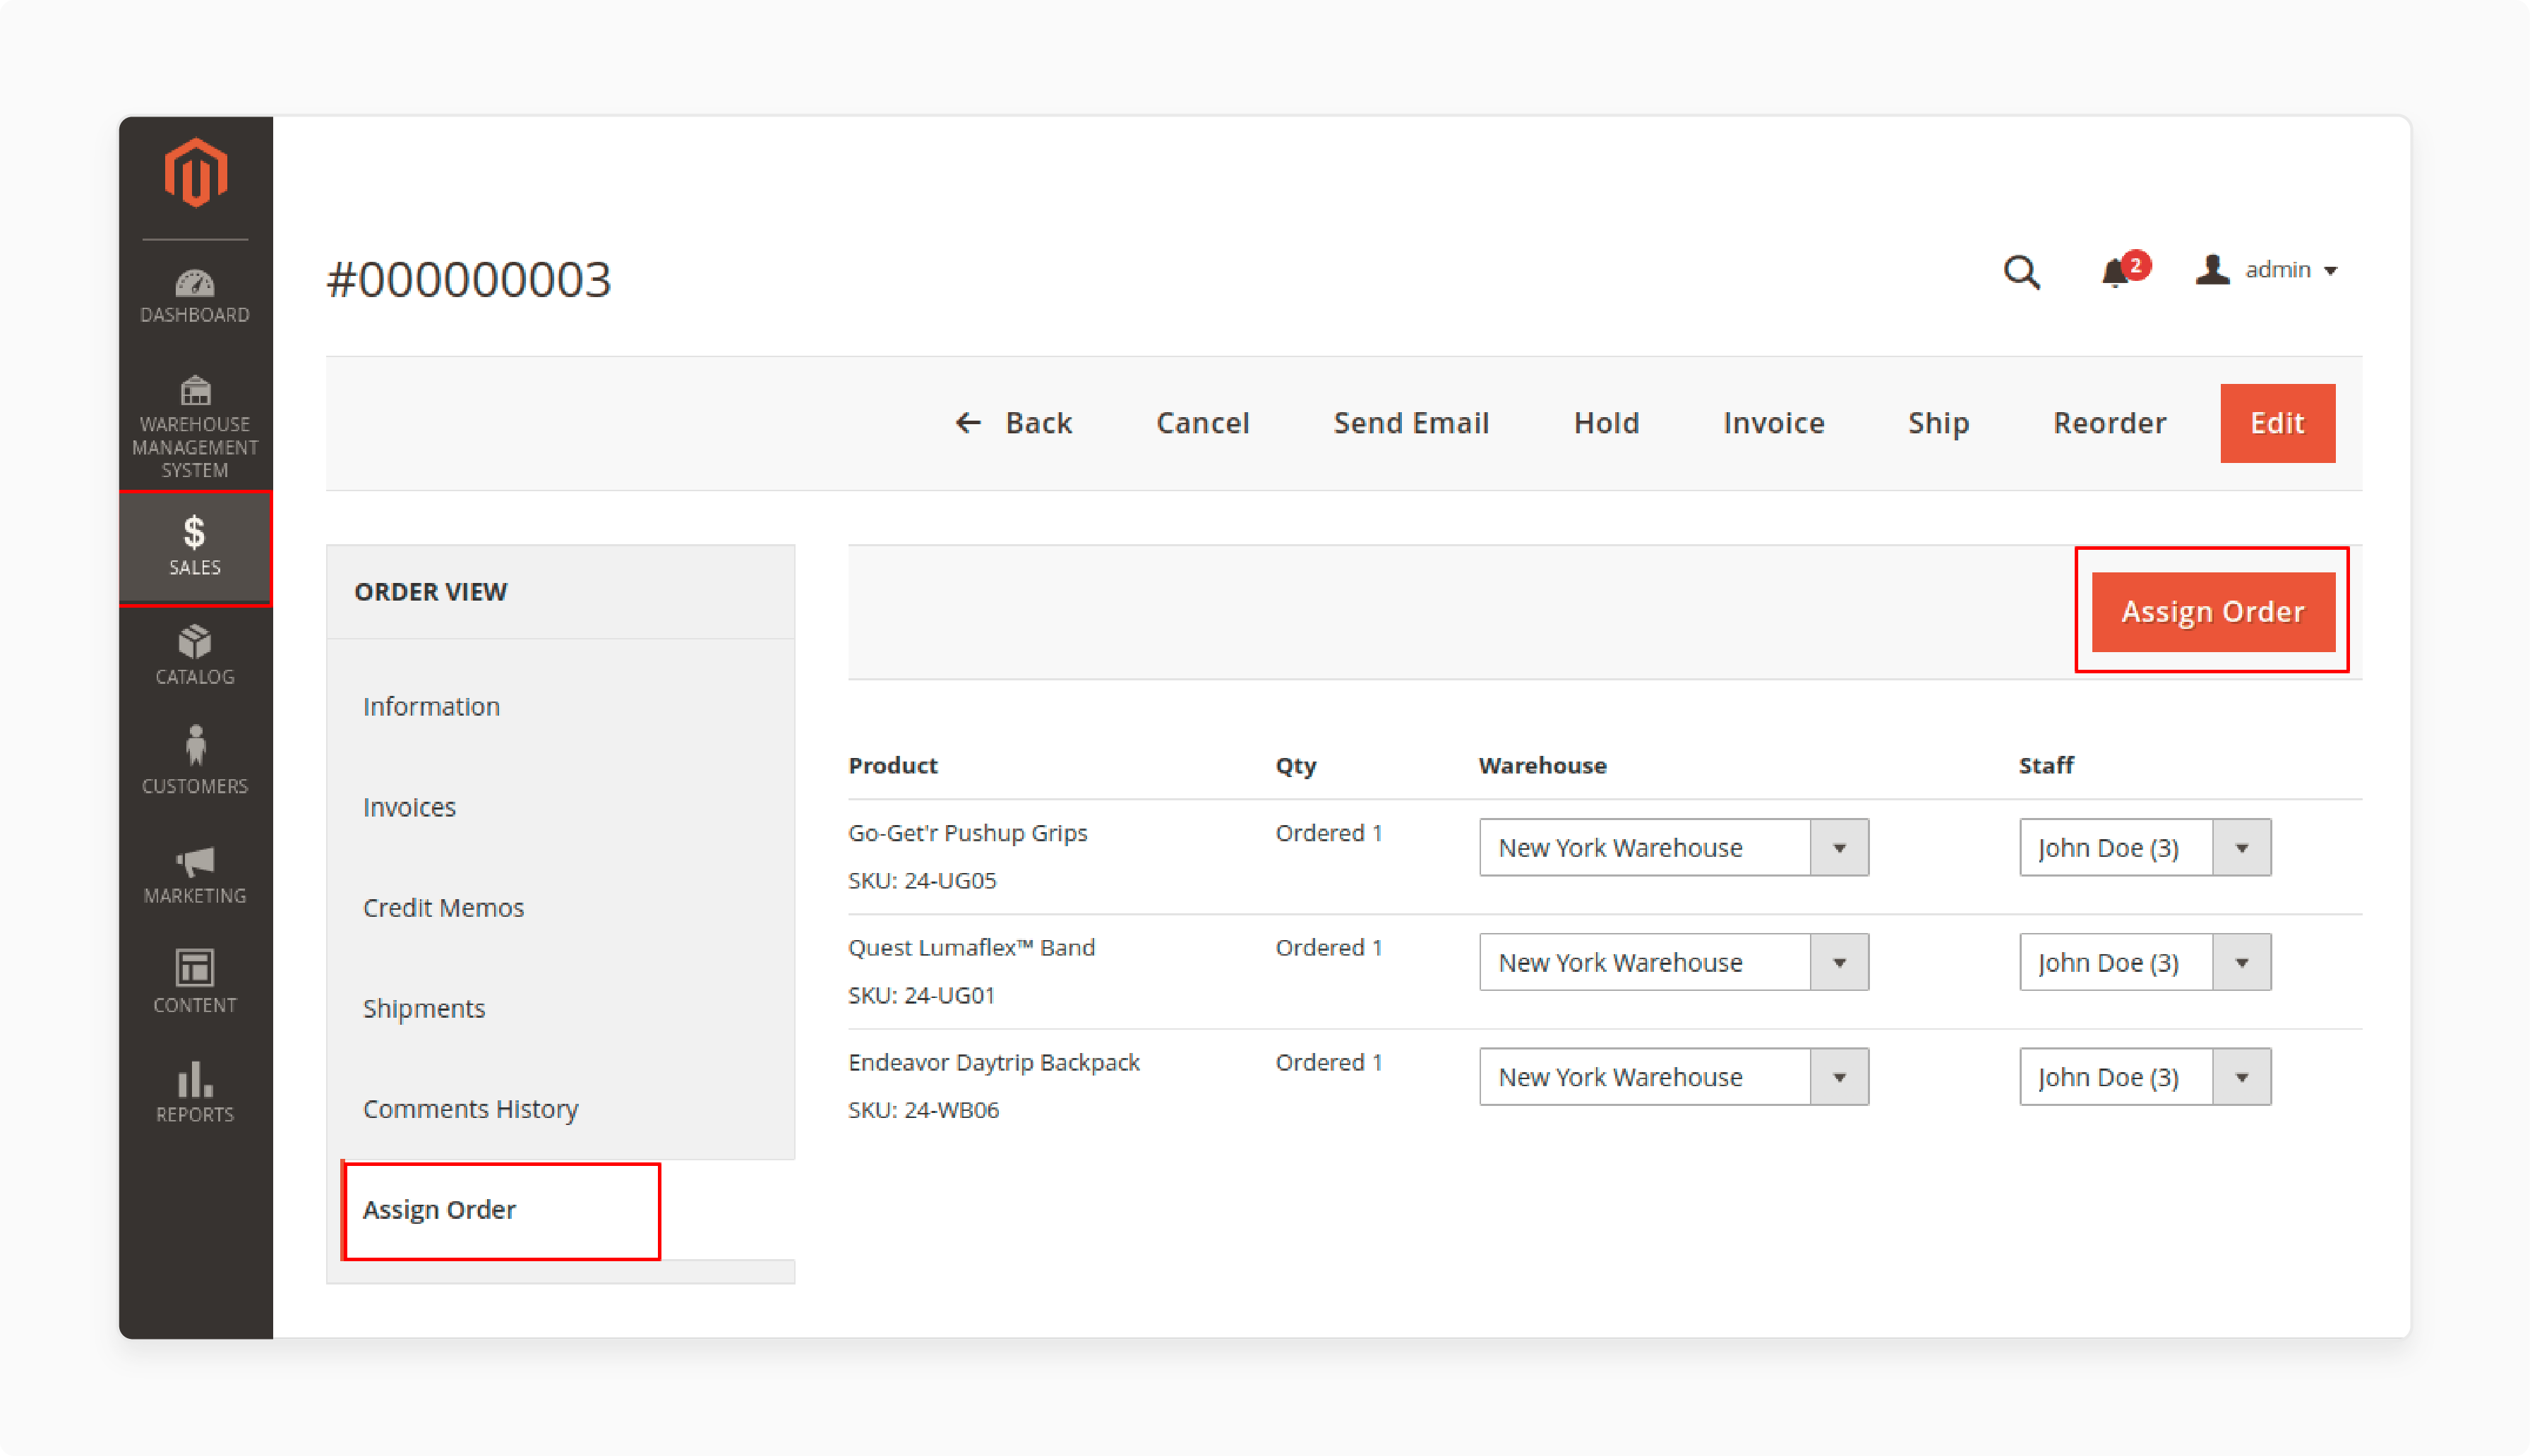Open the Credit Memos tab
The image size is (2530, 1456).
click(x=443, y=907)
